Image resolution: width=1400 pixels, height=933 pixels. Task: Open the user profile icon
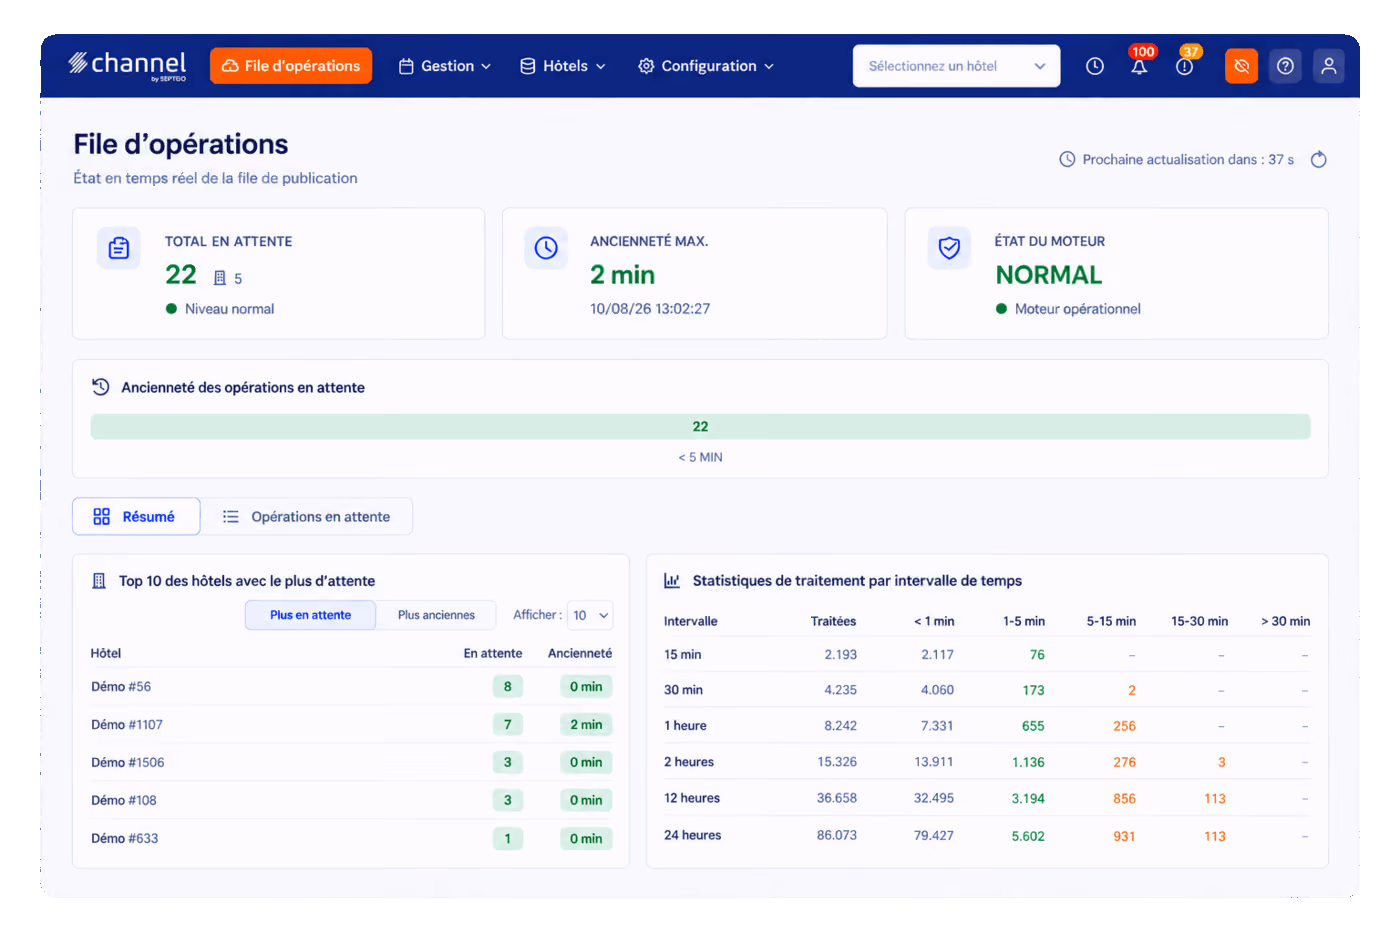[x=1329, y=66]
